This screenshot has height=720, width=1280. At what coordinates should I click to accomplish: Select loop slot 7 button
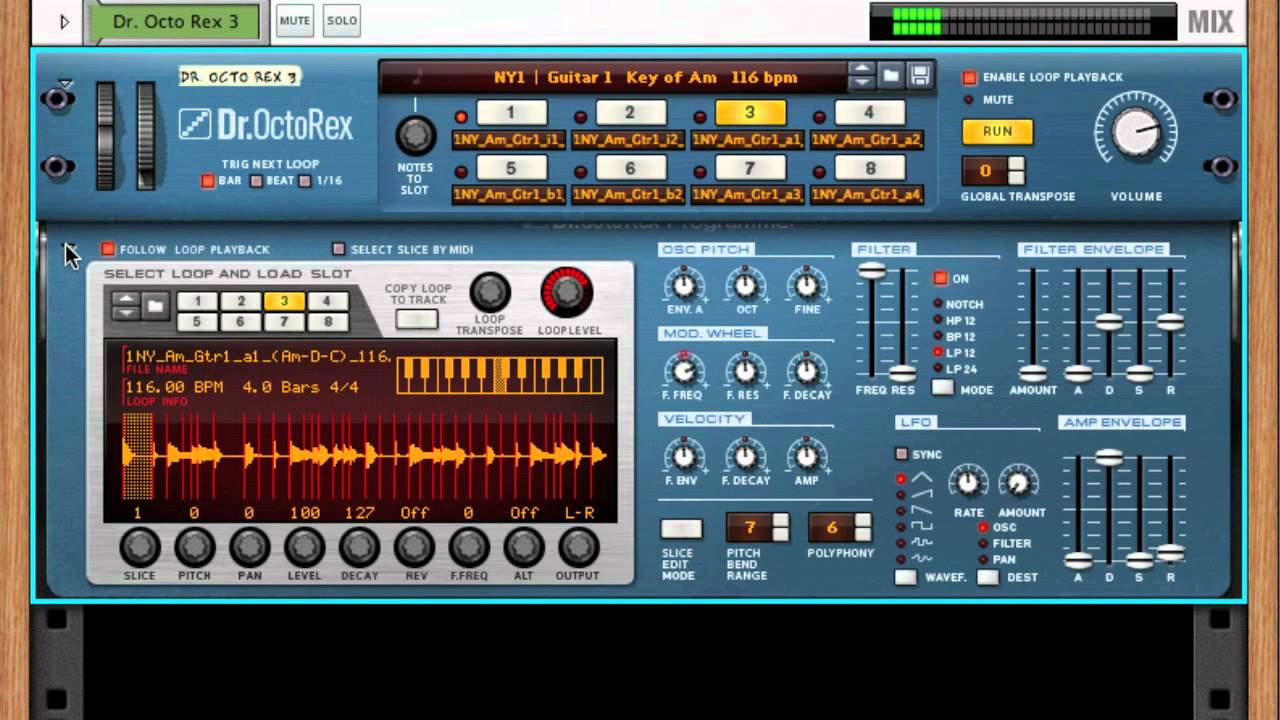(x=750, y=168)
